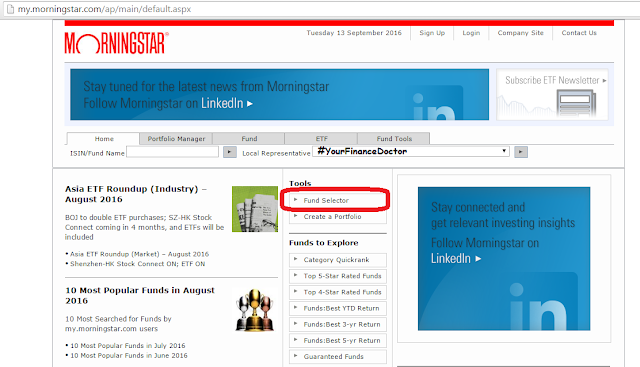Click the Local Representative go arrow button
Image resolution: width=640 pixels, height=367 pixels.
point(521,152)
